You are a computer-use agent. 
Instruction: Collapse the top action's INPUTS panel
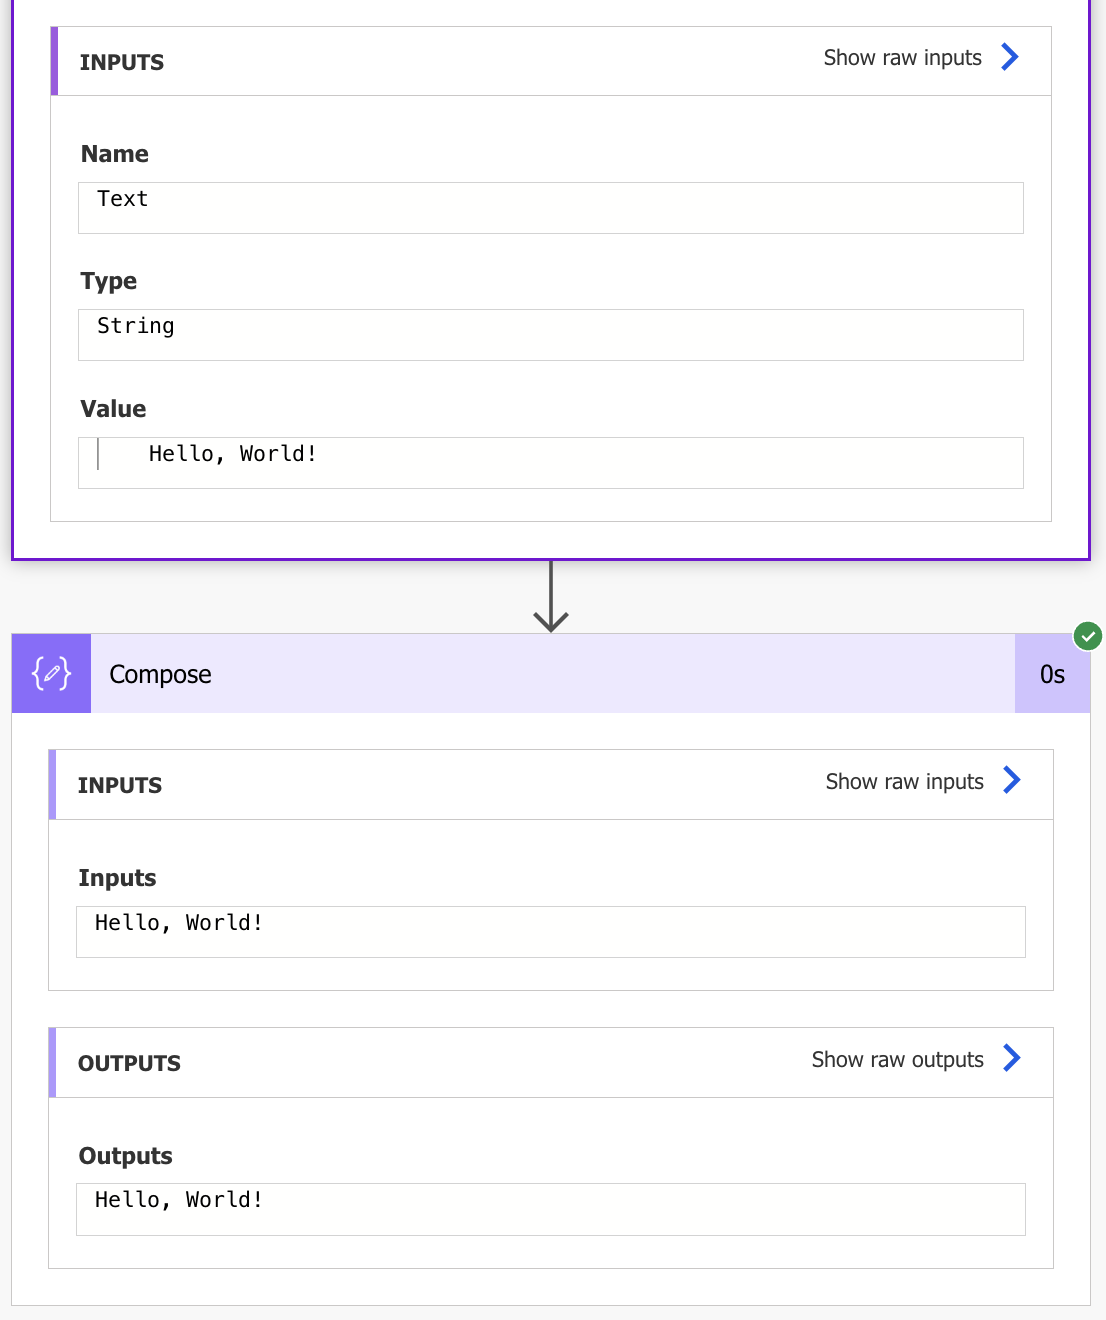[122, 62]
